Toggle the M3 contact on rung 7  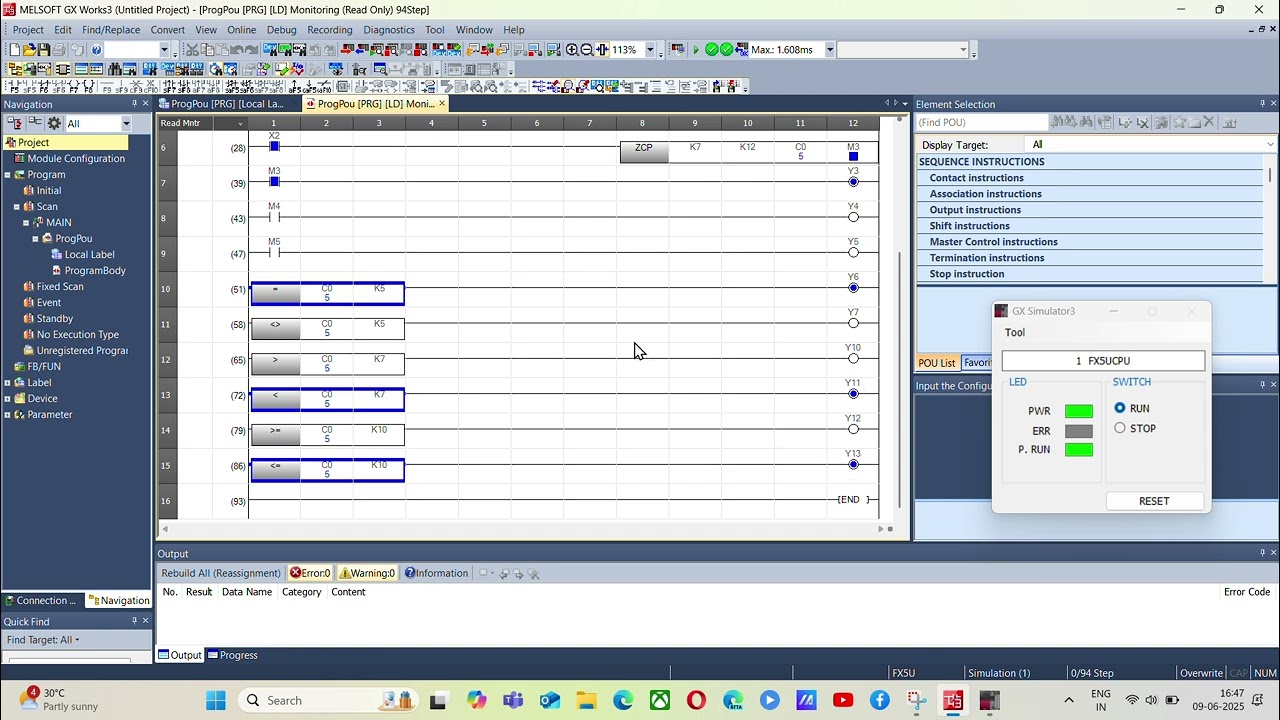point(274,181)
